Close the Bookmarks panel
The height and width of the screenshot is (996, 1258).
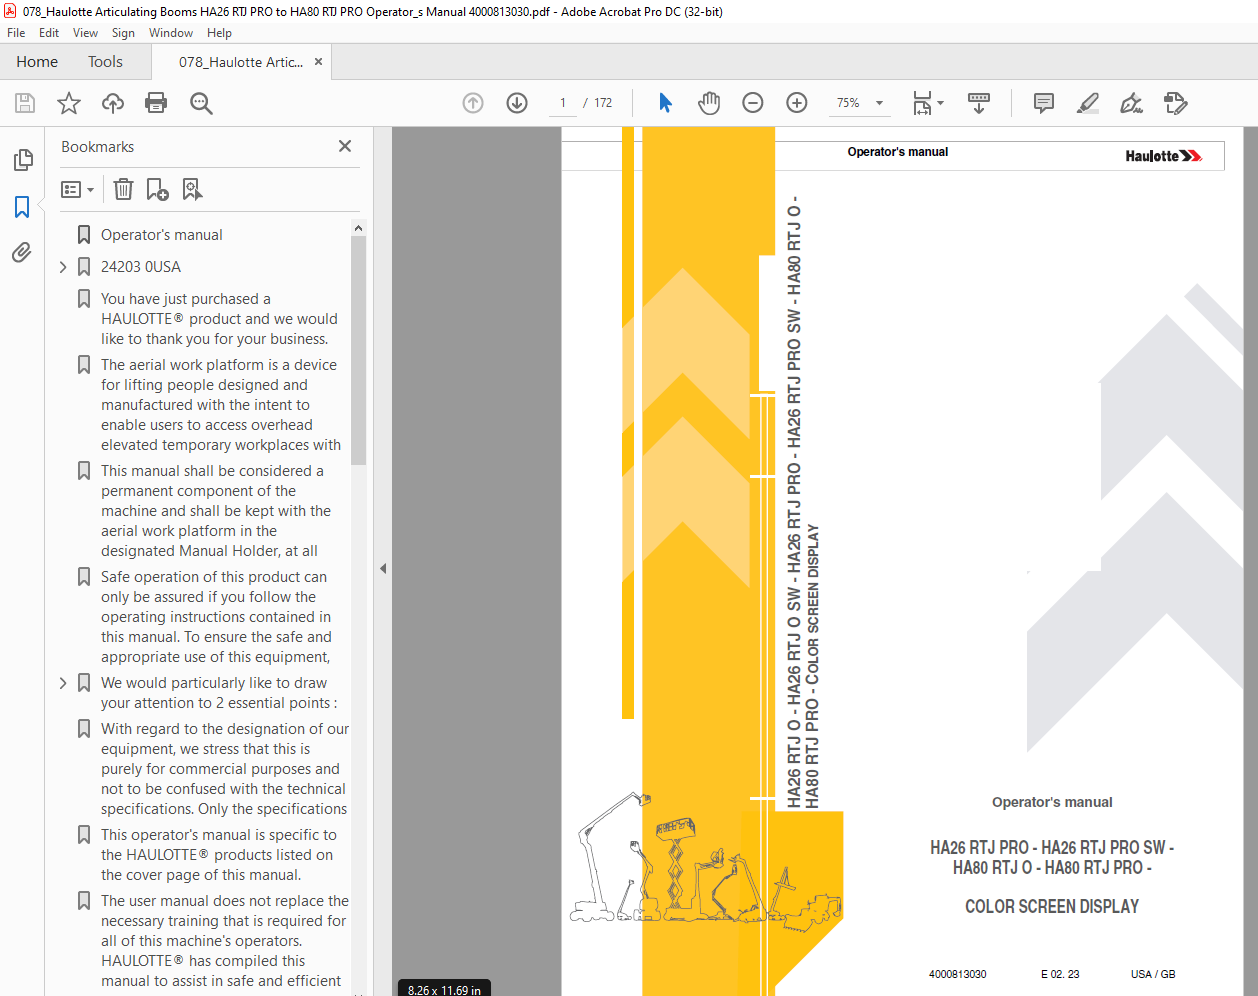click(x=345, y=146)
